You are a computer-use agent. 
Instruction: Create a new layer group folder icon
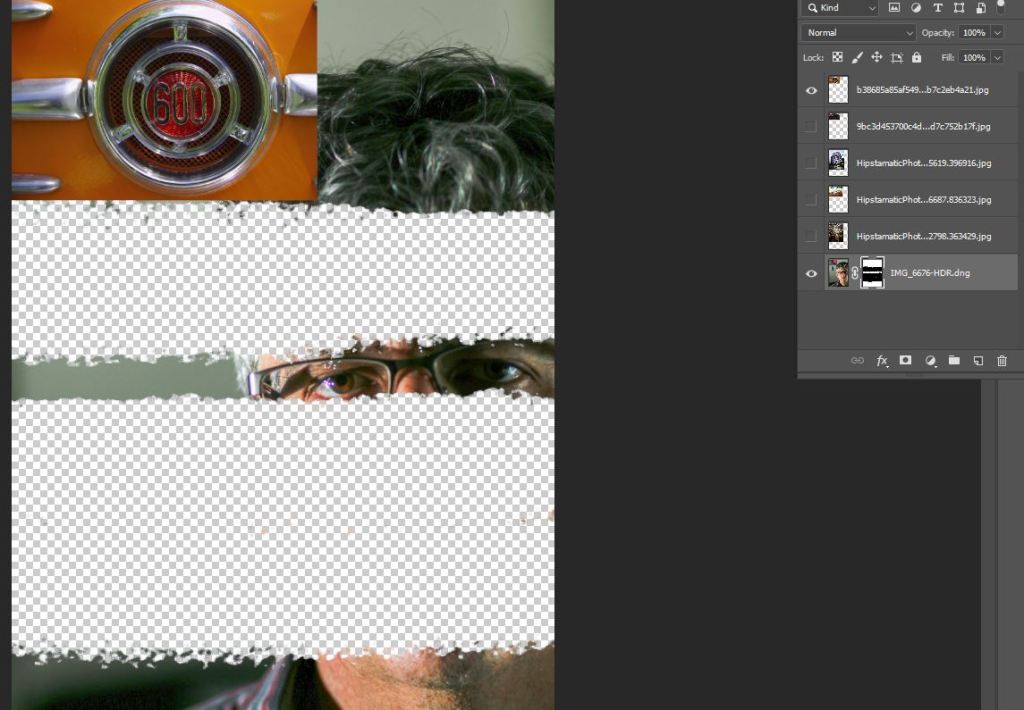pyautogui.click(x=954, y=360)
